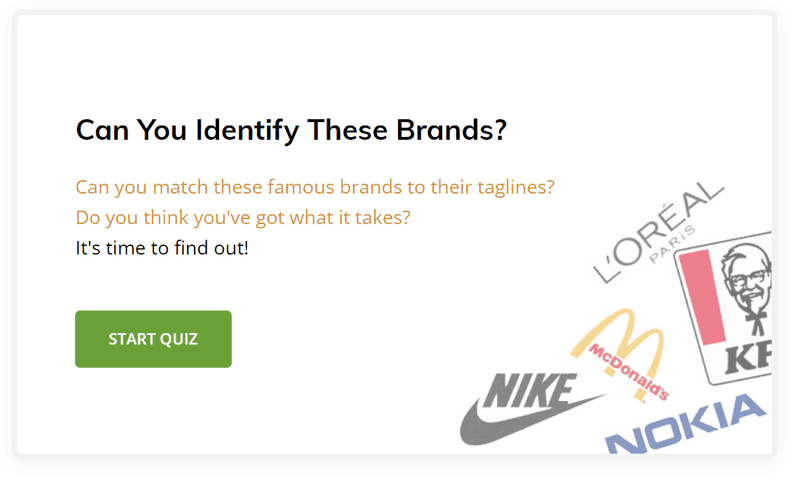Click the 'Can You Identify These Brands?' heading
The height and width of the screenshot is (485, 800).
[291, 130]
